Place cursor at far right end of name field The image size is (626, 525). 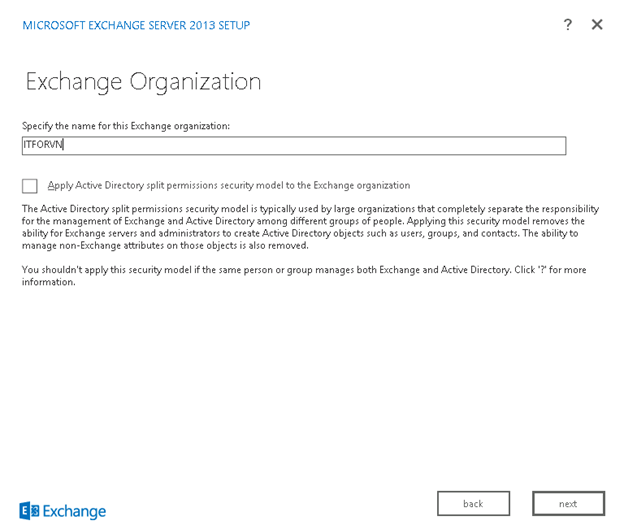click(x=560, y=146)
